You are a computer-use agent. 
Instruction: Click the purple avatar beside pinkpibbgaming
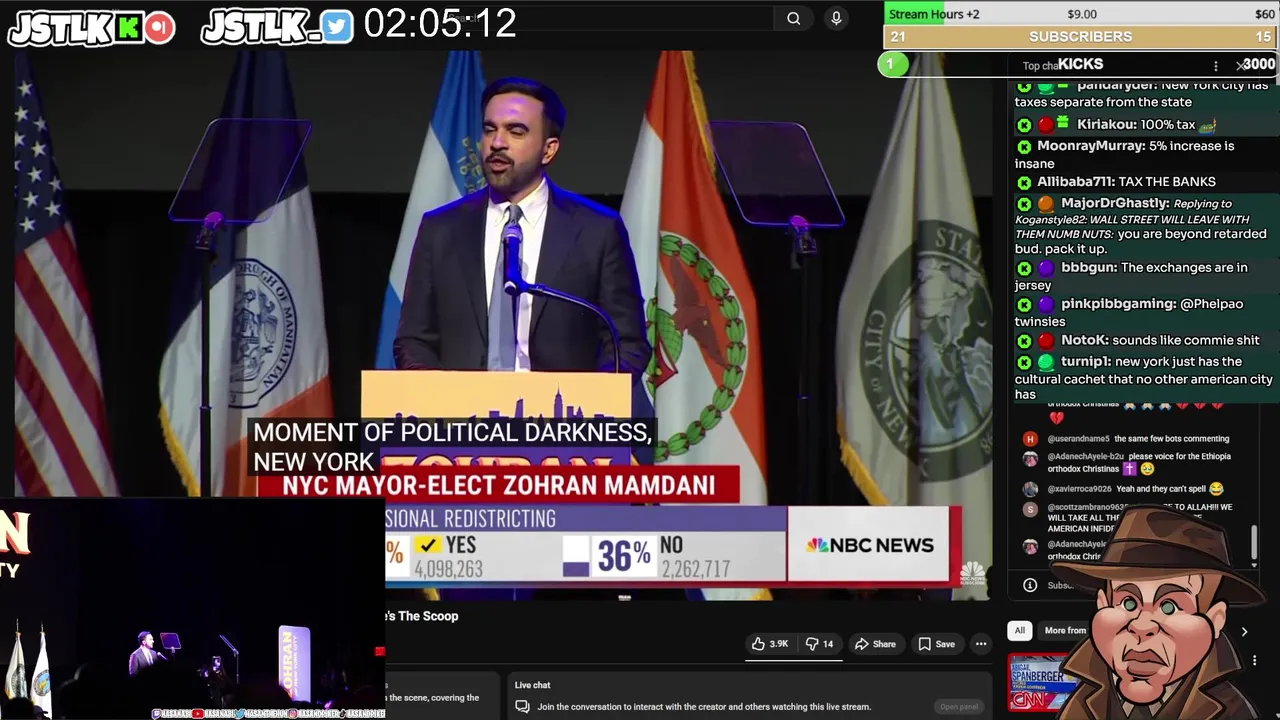click(x=1046, y=304)
